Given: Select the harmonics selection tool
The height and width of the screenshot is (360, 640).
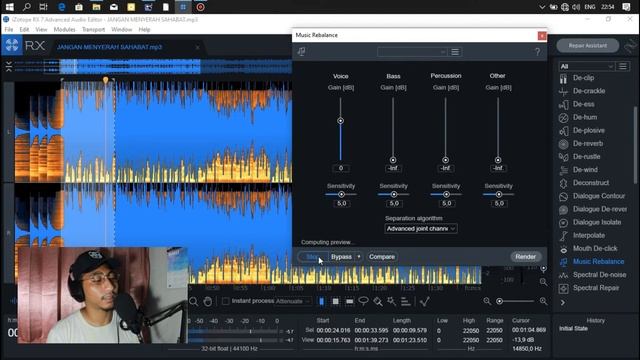Looking at the screenshot, I should click(x=405, y=302).
